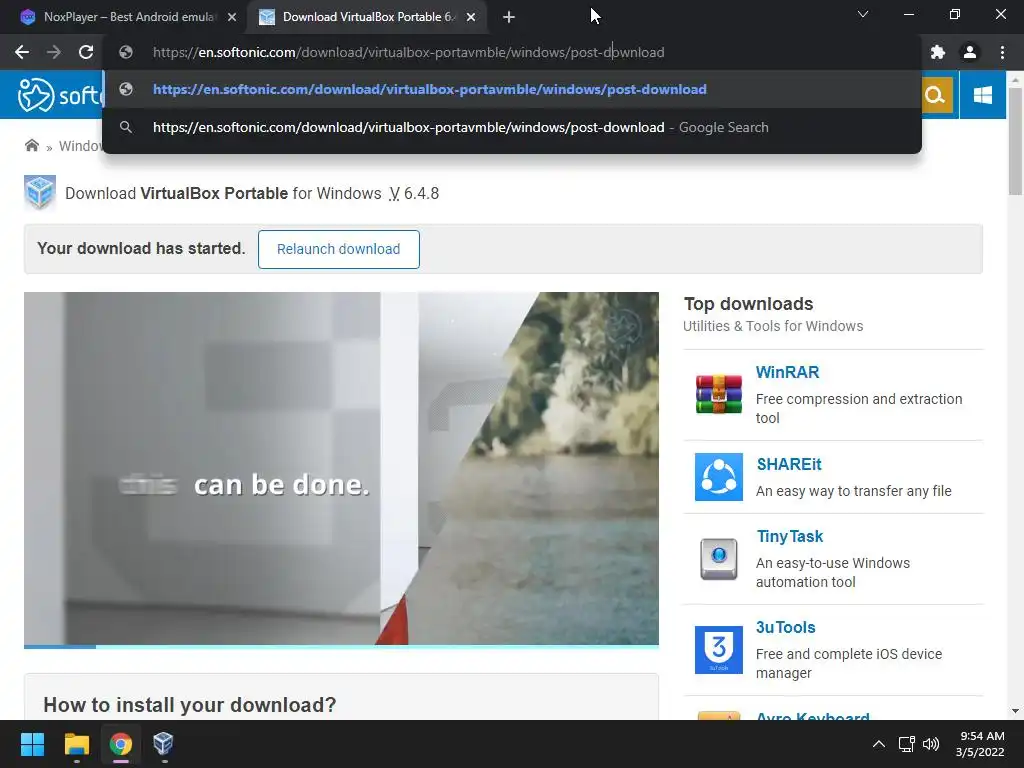
Task: Click the version V 6.4.8 text
Action: (x=414, y=193)
